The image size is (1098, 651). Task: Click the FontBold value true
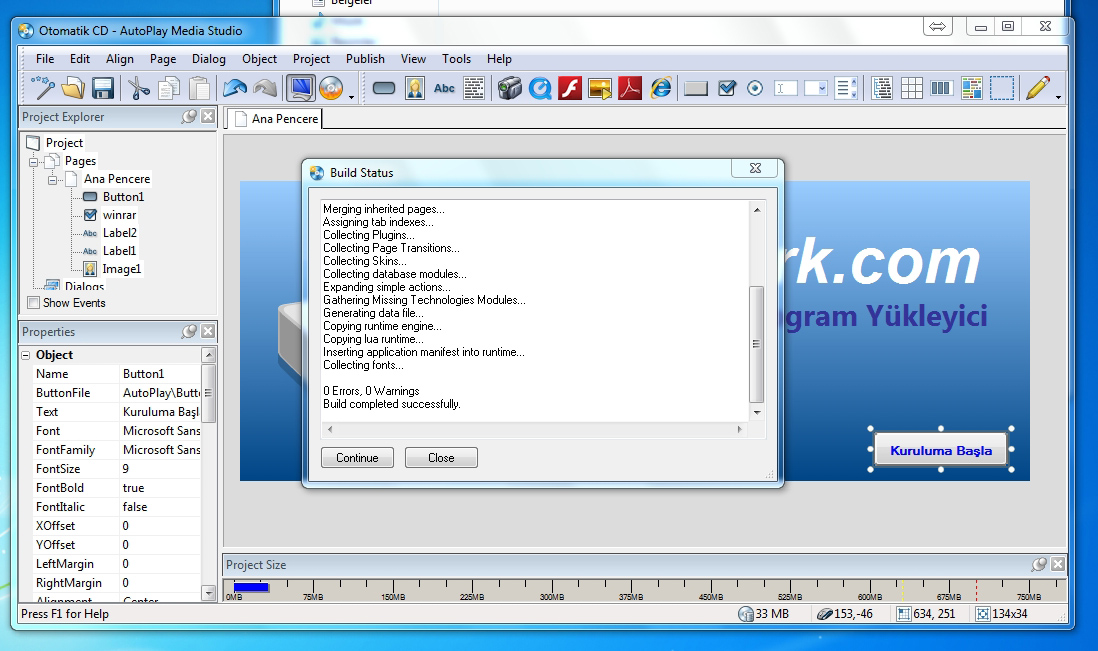pos(160,488)
